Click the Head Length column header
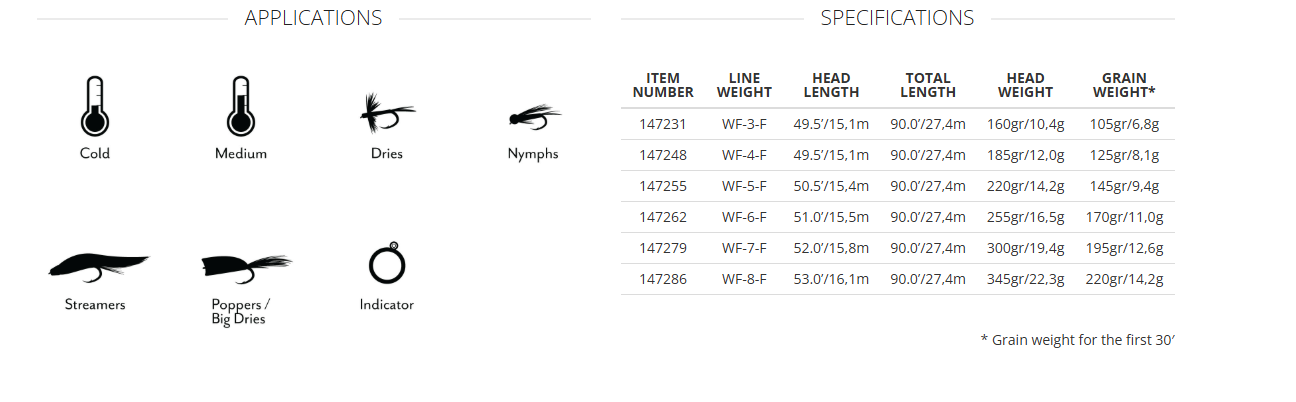Image resolution: width=1296 pixels, height=402 pixels. click(x=831, y=85)
